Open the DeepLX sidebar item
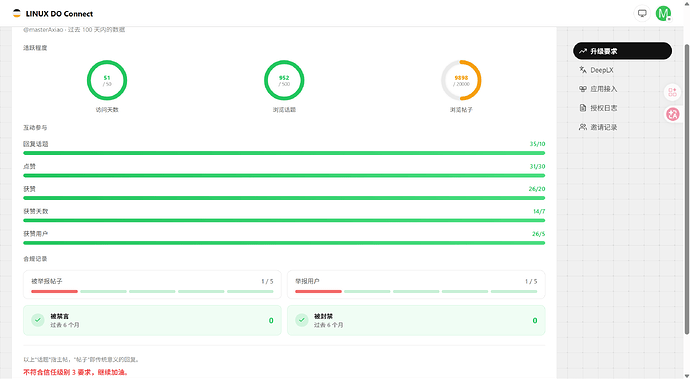690x379 pixels. pyautogui.click(x=622, y=70)
